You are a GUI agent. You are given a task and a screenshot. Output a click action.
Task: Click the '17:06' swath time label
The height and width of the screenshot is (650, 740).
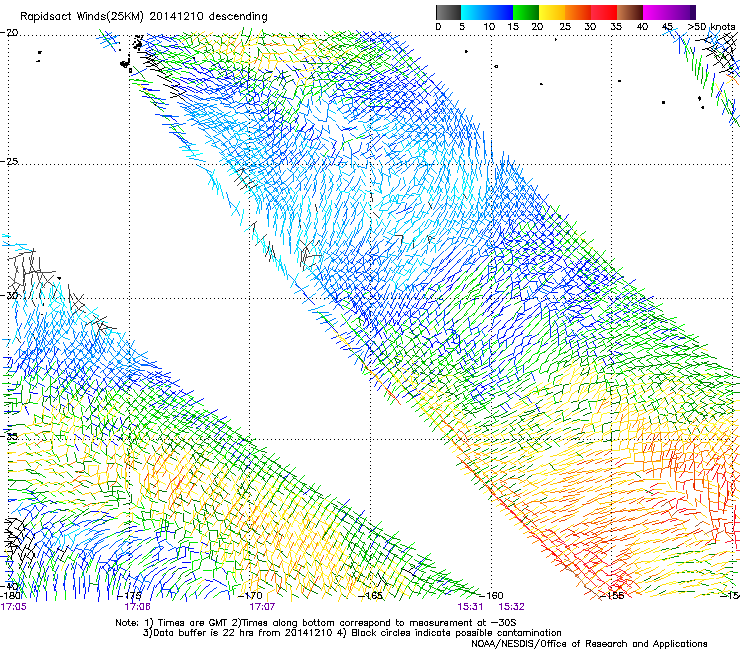pyautogui.click(x=137, y=607)
